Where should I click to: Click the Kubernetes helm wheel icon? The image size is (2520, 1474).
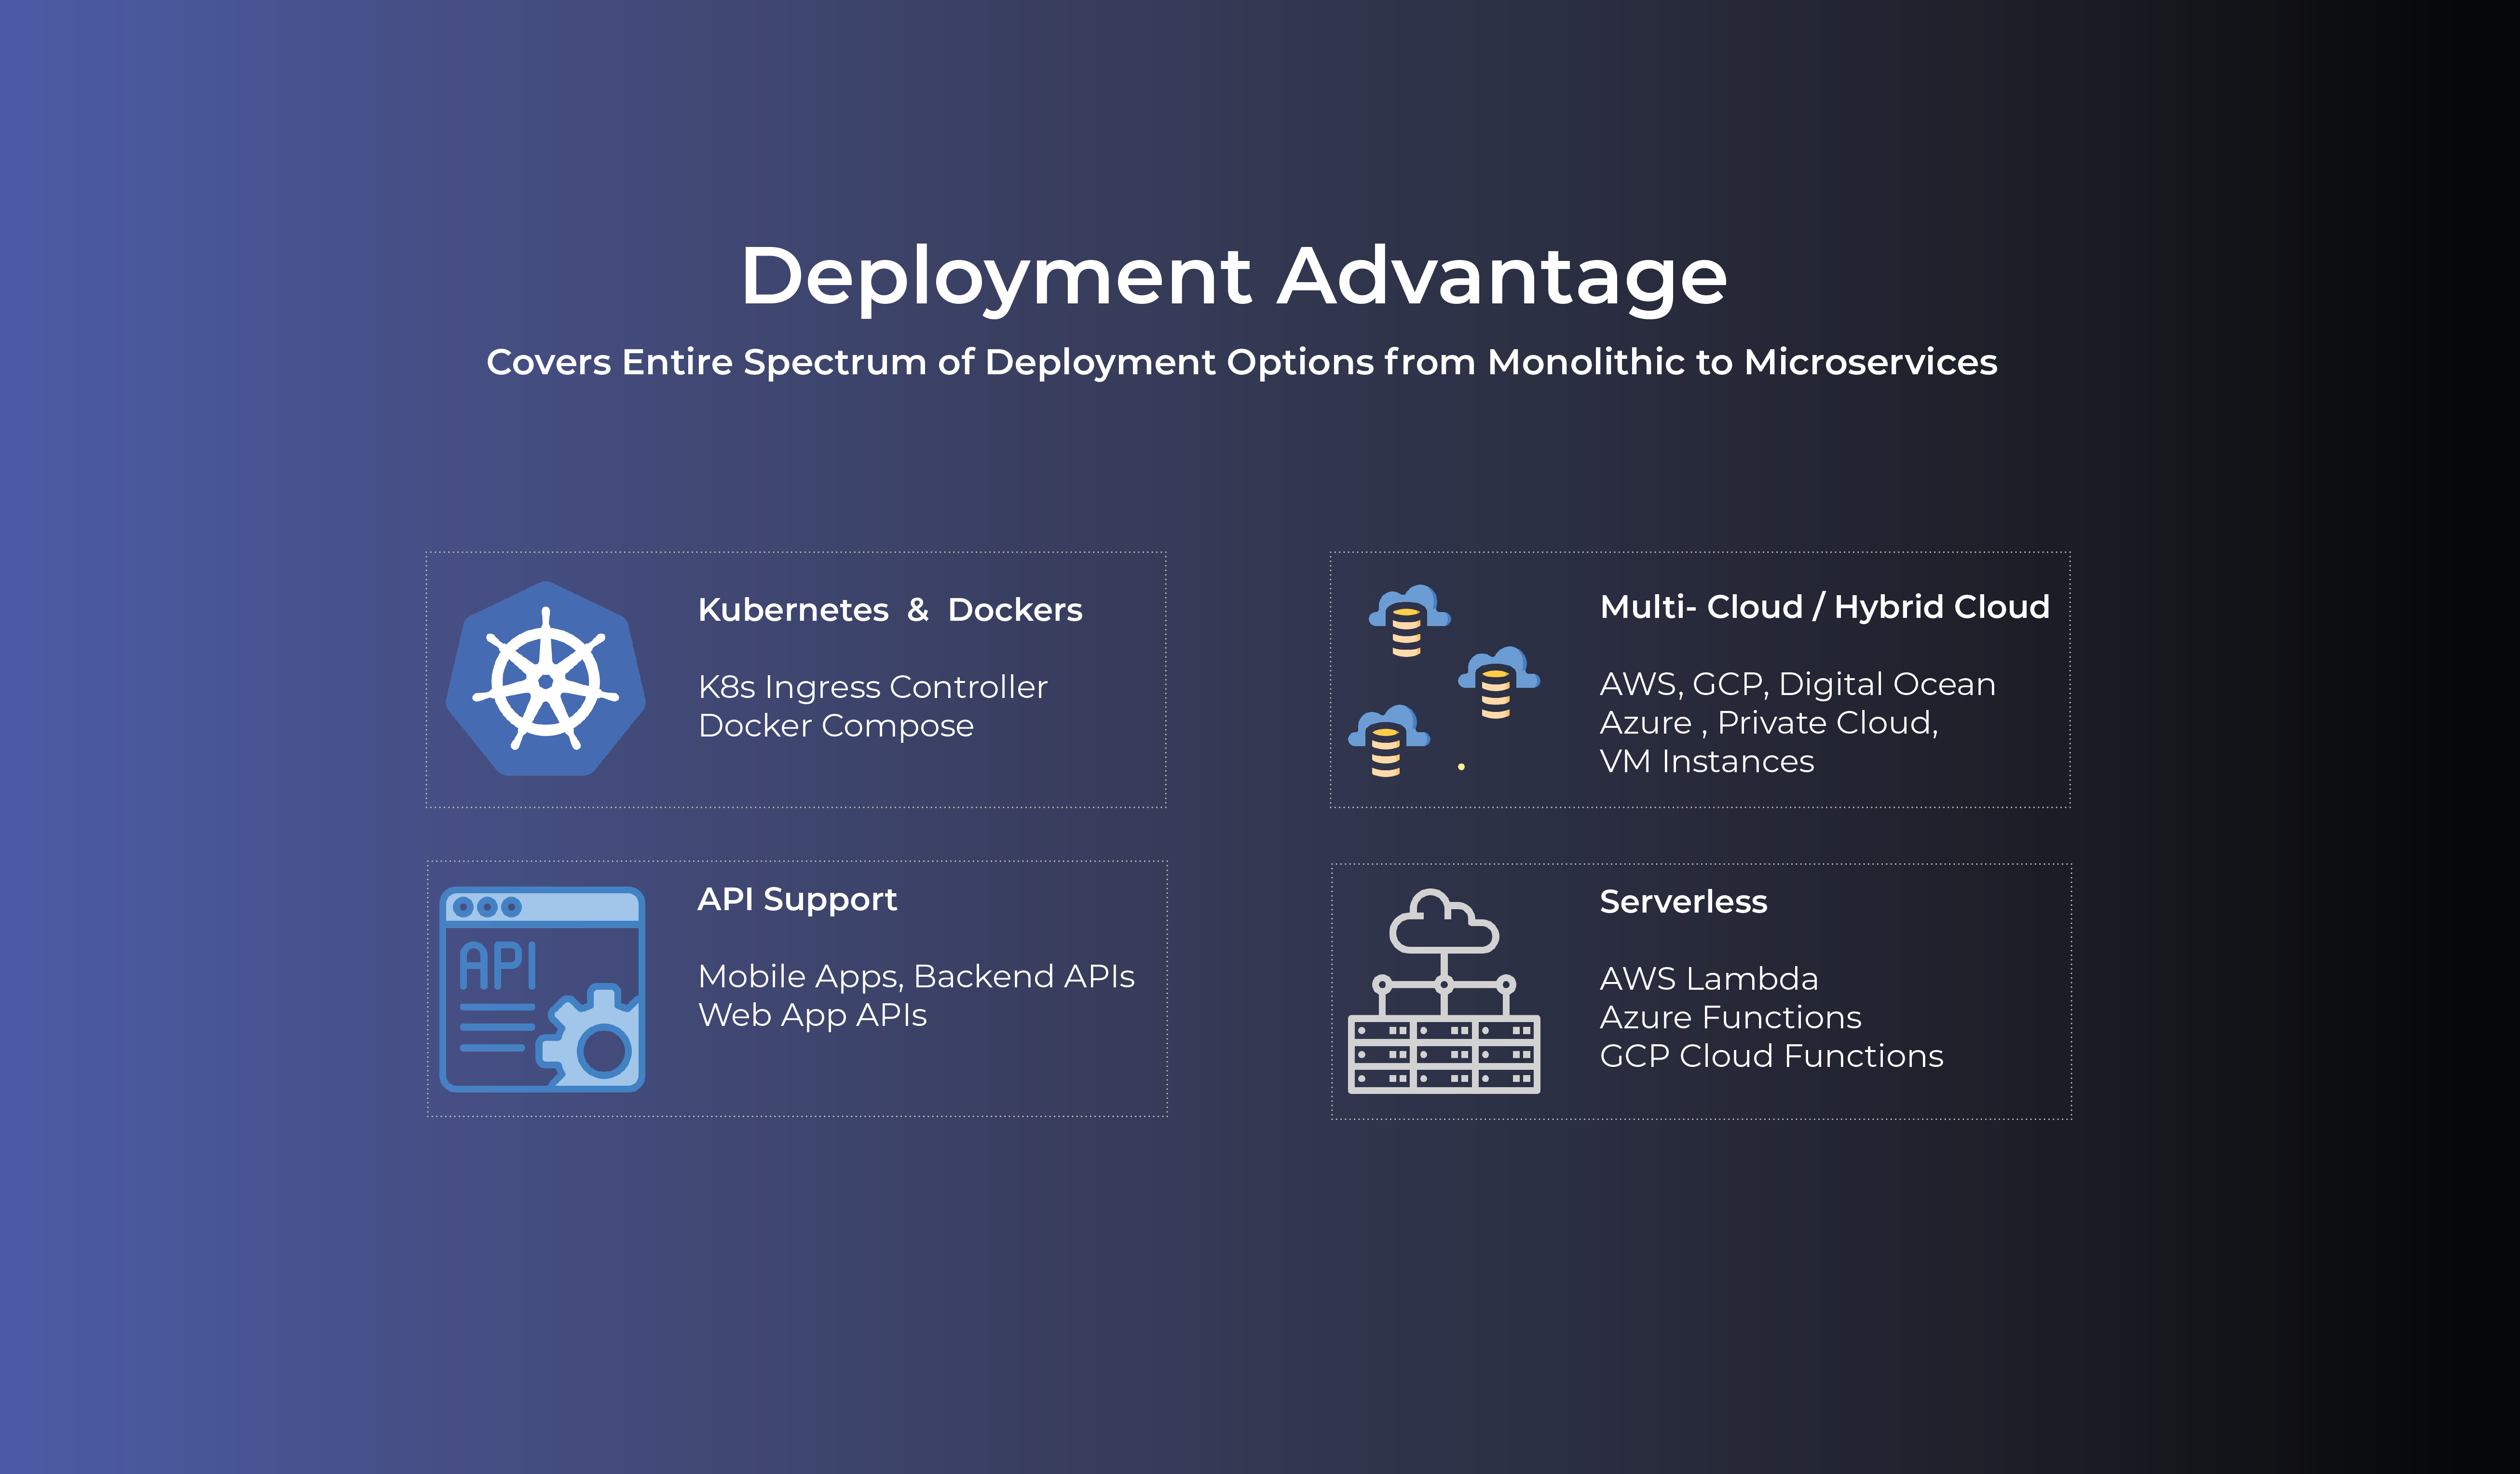point(545,678)
